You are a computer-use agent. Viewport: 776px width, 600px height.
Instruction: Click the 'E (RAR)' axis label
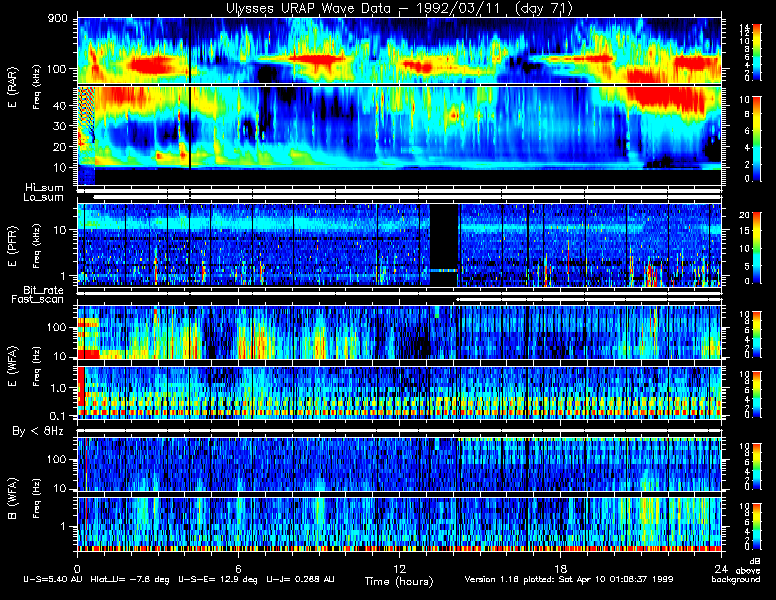pos(13,87)
